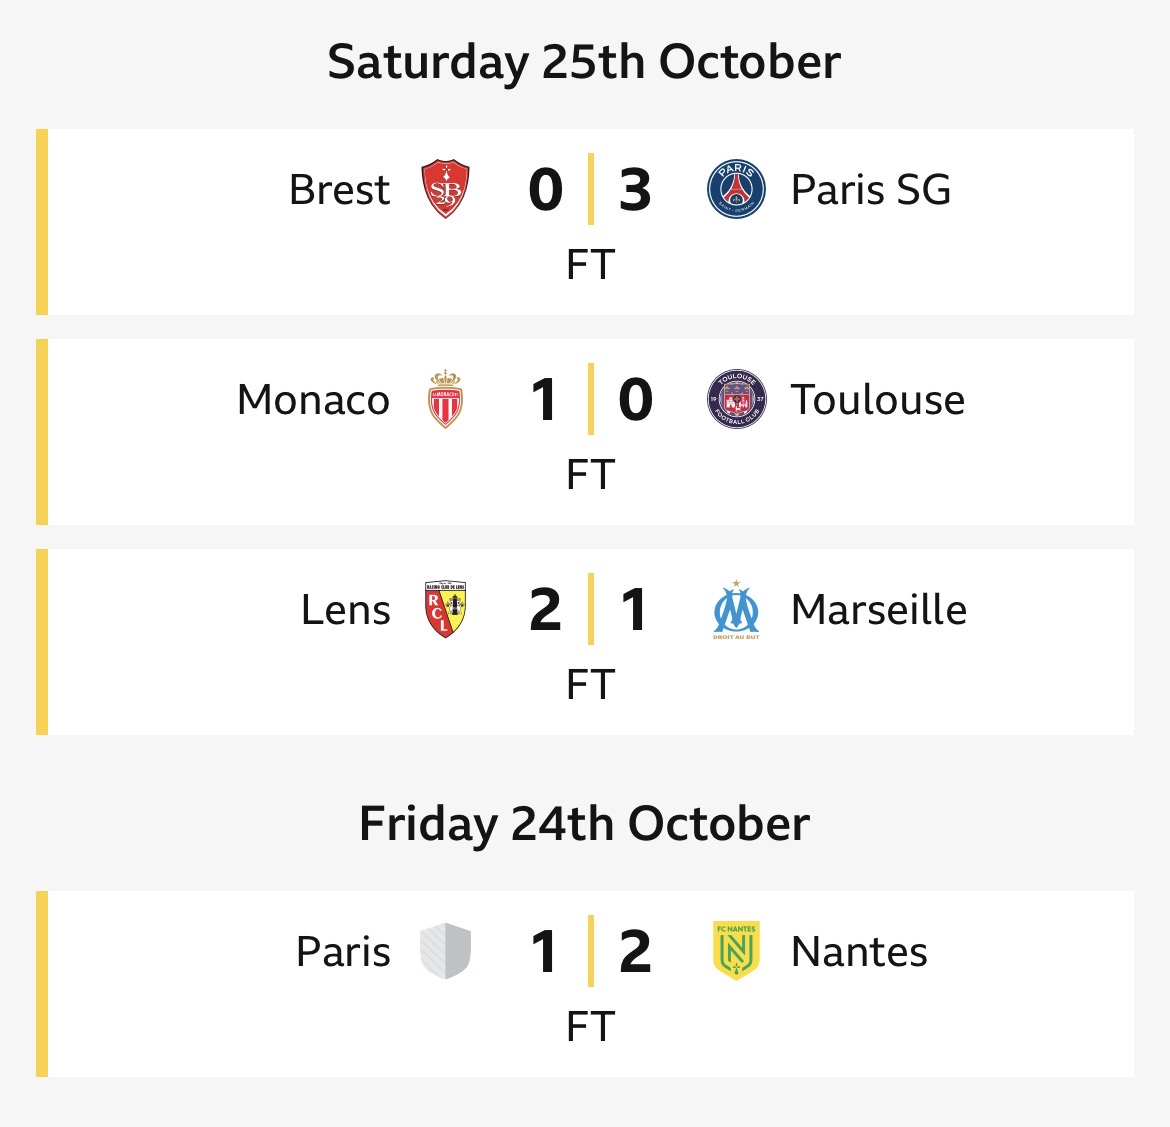Click the grey Paris placeholder crest
1170x1127 pixels.
445,951
